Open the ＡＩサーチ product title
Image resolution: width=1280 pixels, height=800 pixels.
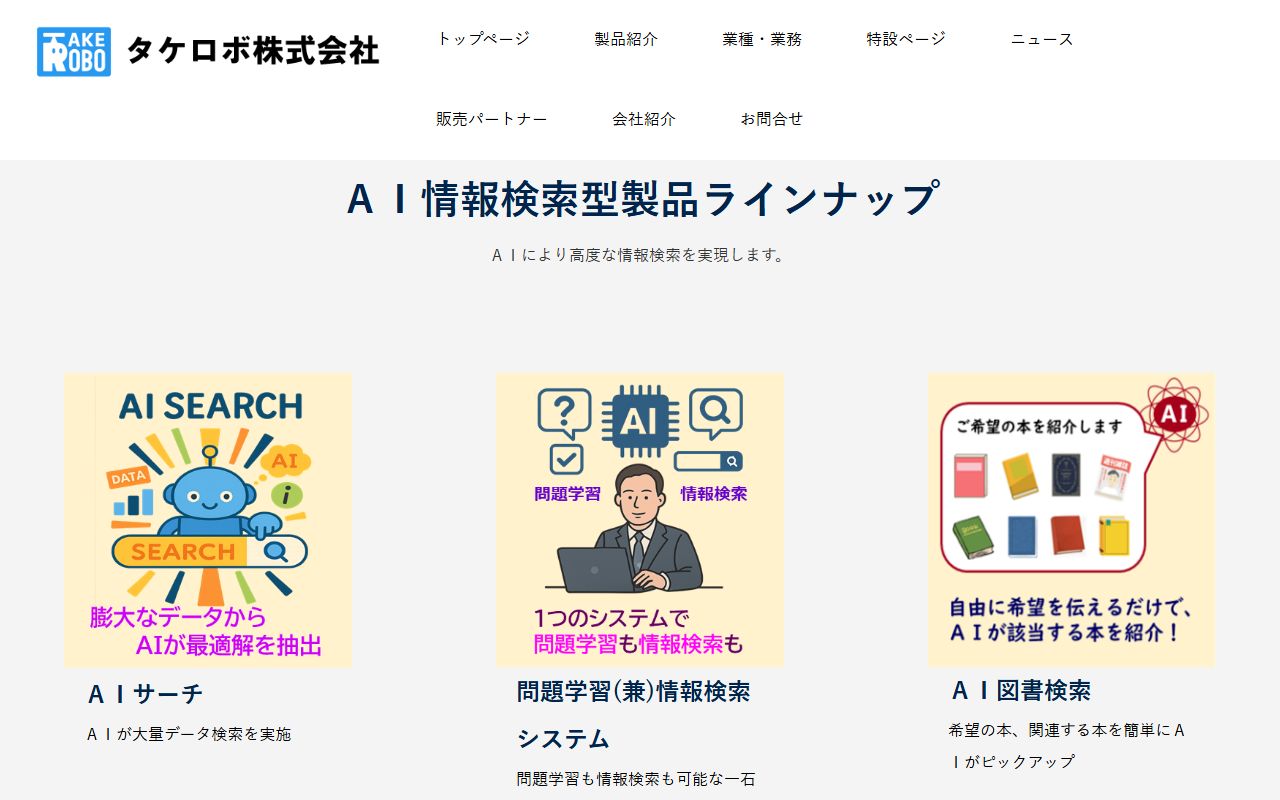point(146,693)
